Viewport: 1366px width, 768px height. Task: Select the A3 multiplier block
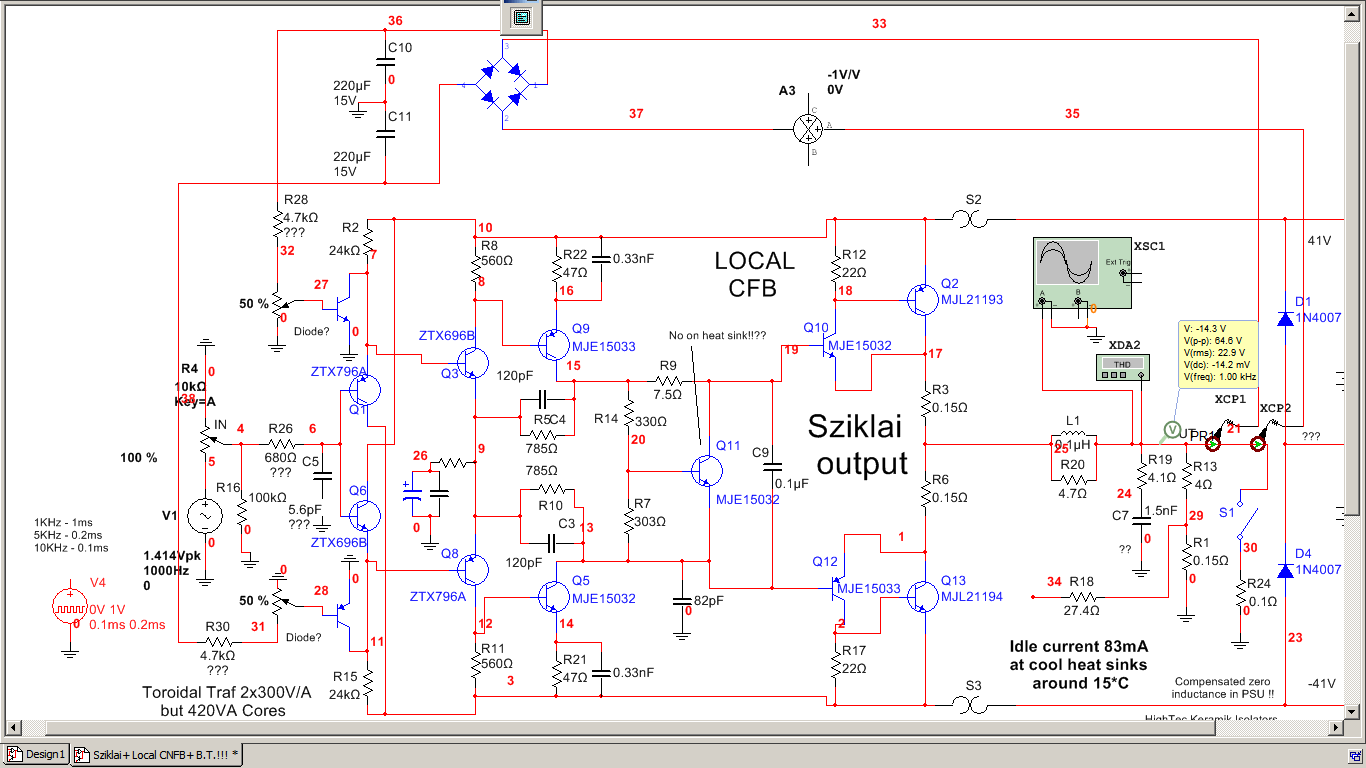(806, 128)
